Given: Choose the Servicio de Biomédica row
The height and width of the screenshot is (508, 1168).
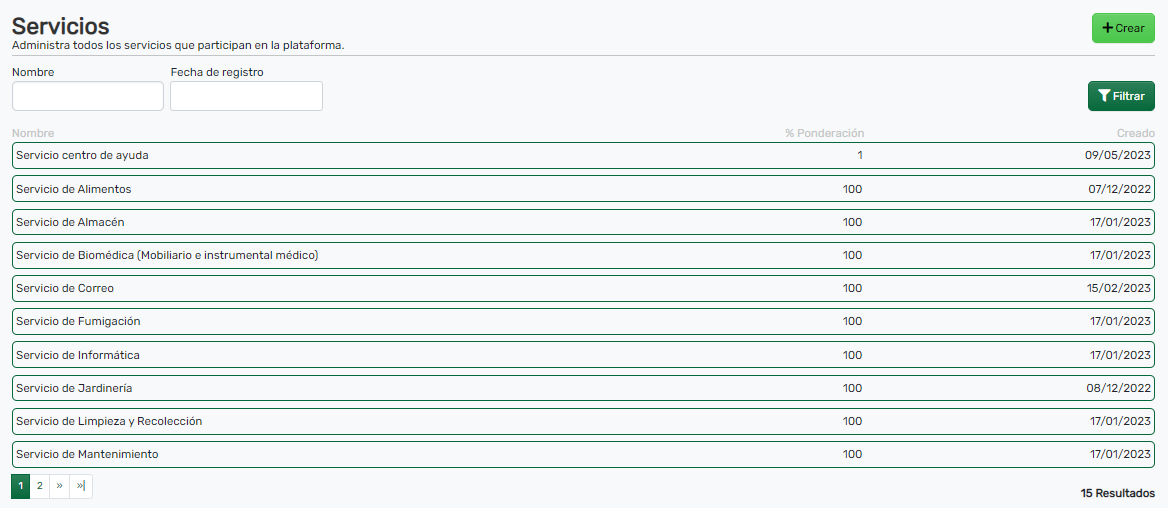Looking at the screenshot, I should tap(167, 255).
